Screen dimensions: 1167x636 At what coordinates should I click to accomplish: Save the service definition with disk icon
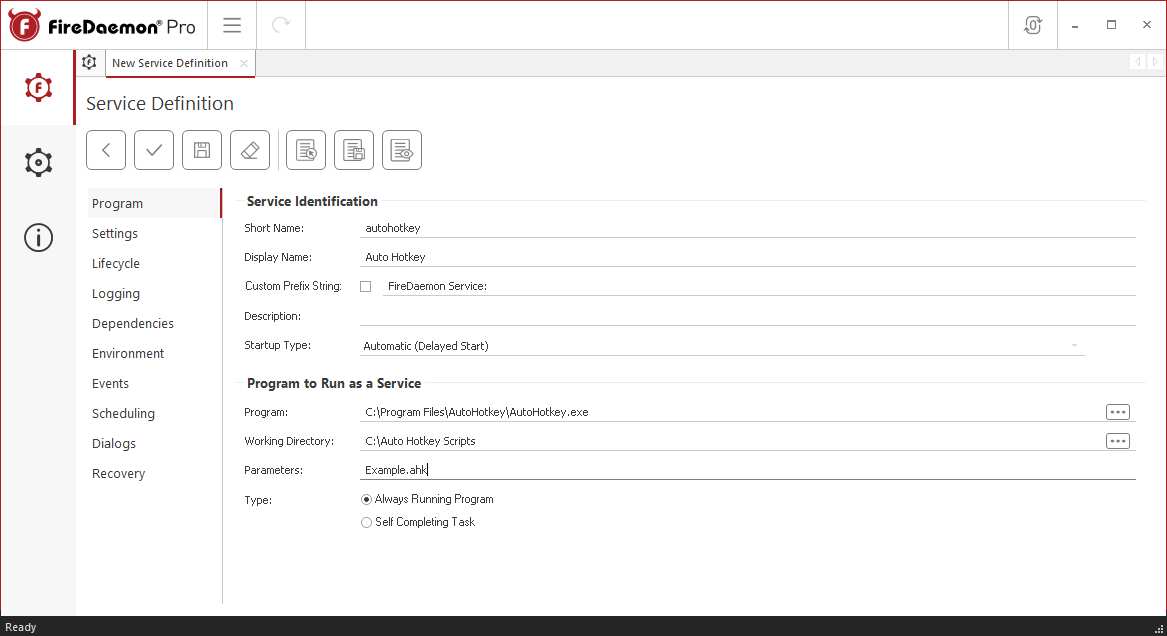(x=202, y=150)
